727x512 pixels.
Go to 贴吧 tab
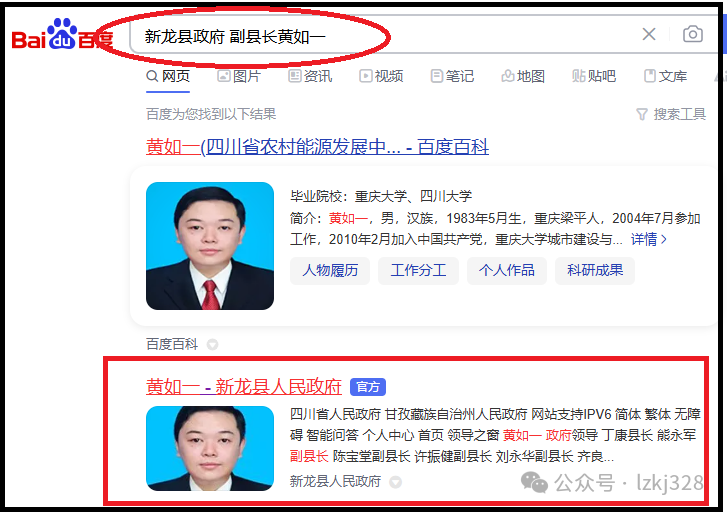594,76
